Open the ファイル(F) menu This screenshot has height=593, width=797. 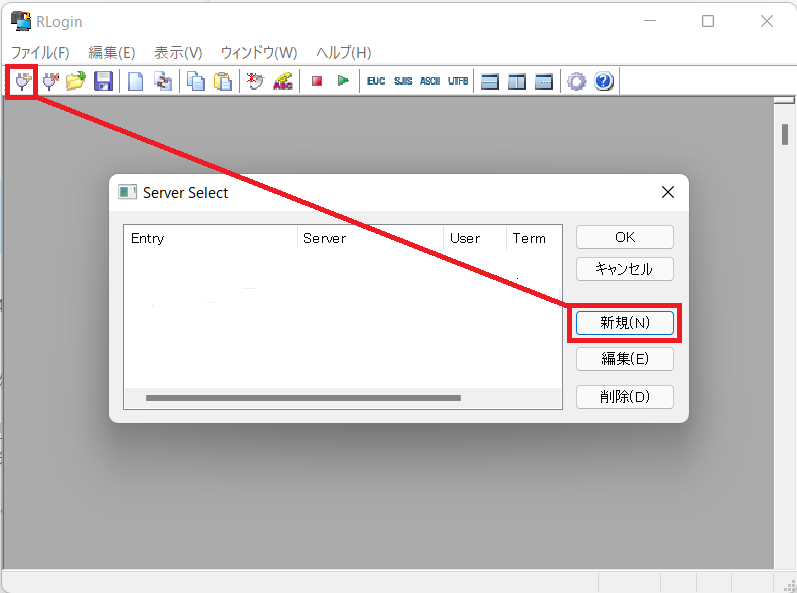(x=40, y=52)
